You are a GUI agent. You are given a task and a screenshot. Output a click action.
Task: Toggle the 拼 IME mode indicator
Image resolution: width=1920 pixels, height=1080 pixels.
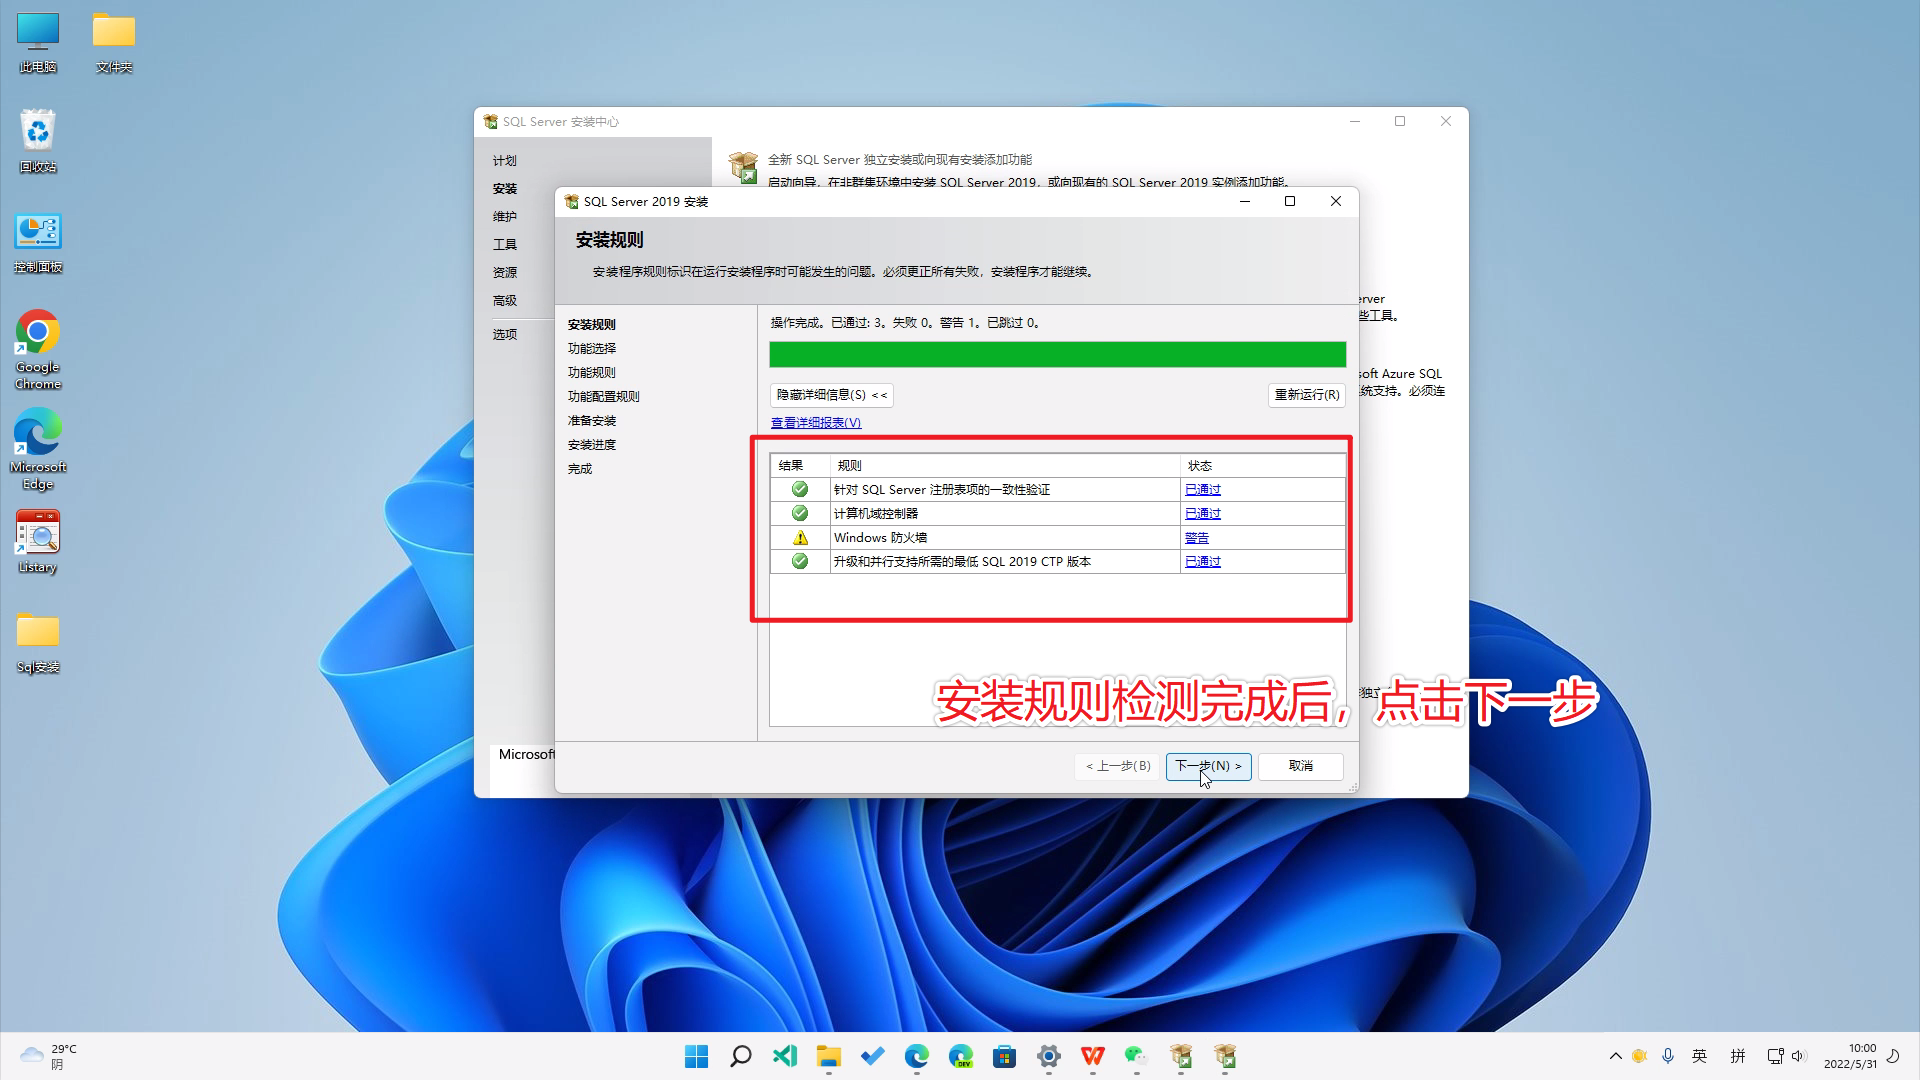(x=1738, y=1056)
